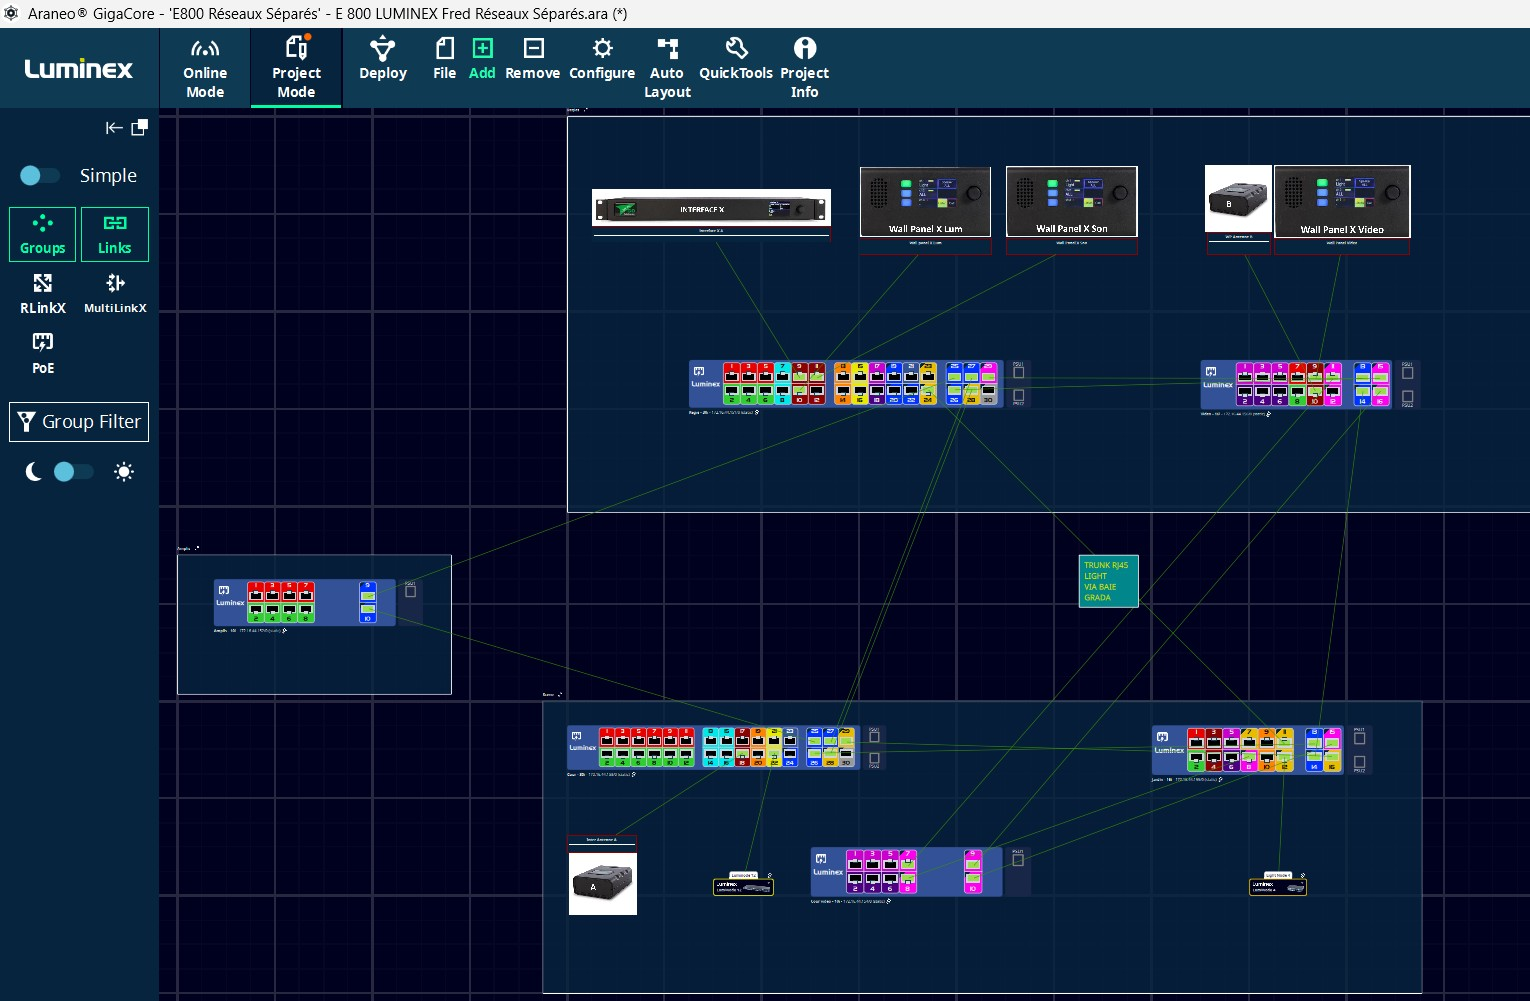Open the Configure gear menu
1530x1001 pixels.
[602, 59]
